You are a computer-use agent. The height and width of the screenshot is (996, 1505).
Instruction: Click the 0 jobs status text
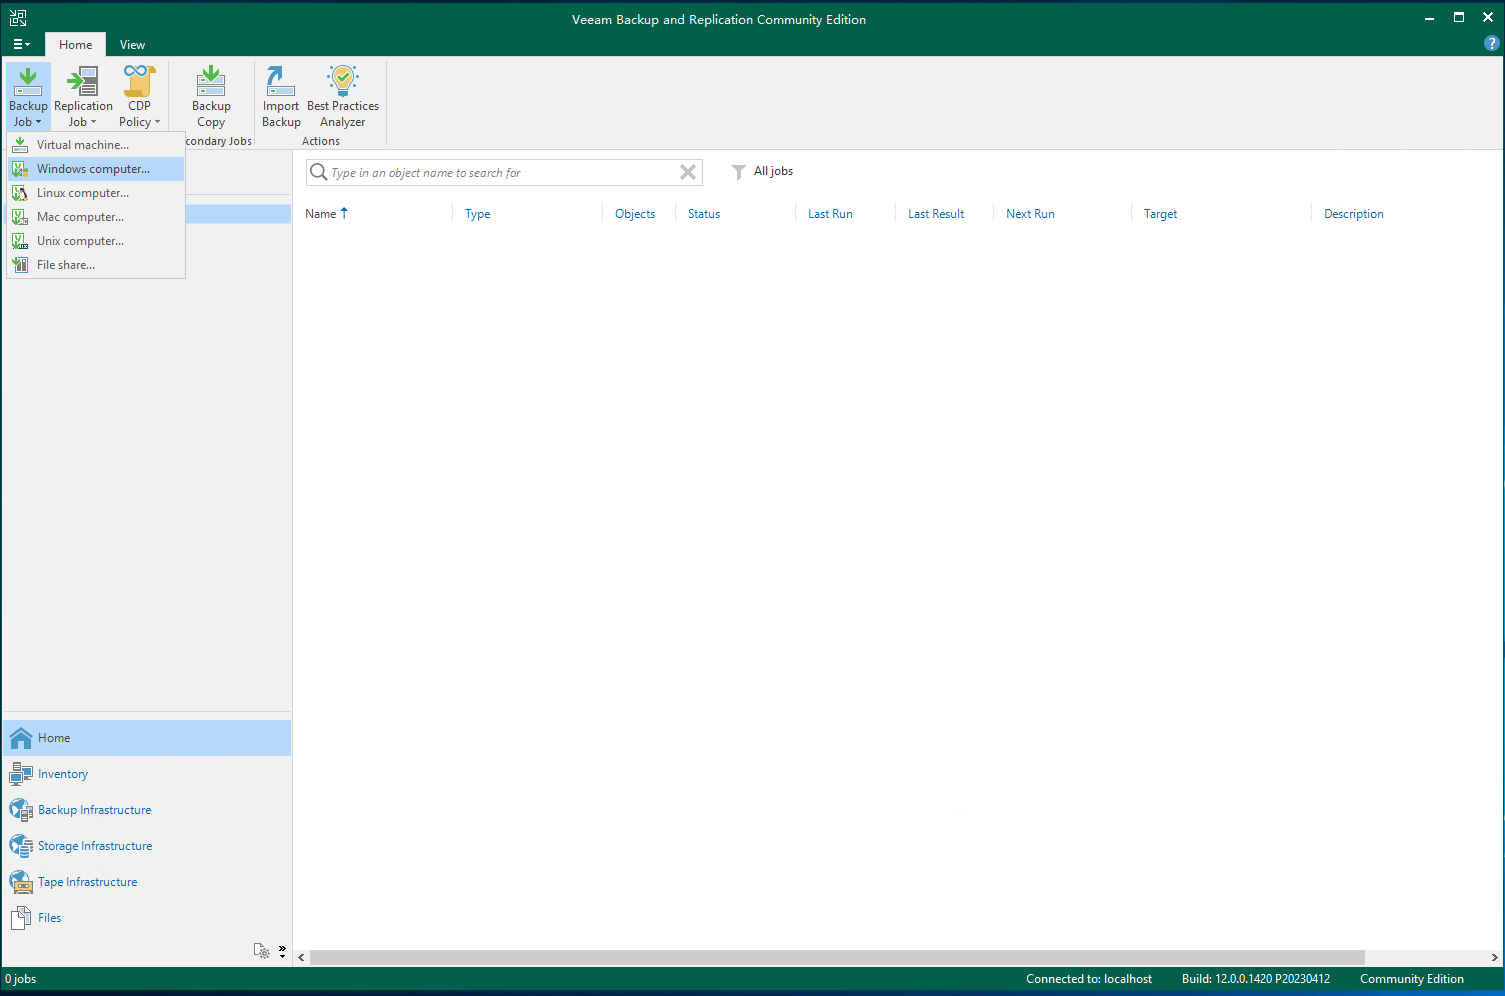[21, 979]
